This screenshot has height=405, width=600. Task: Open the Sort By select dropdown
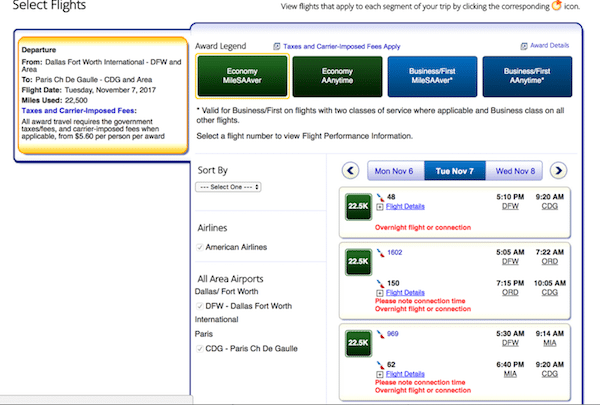tap(228, 187)
